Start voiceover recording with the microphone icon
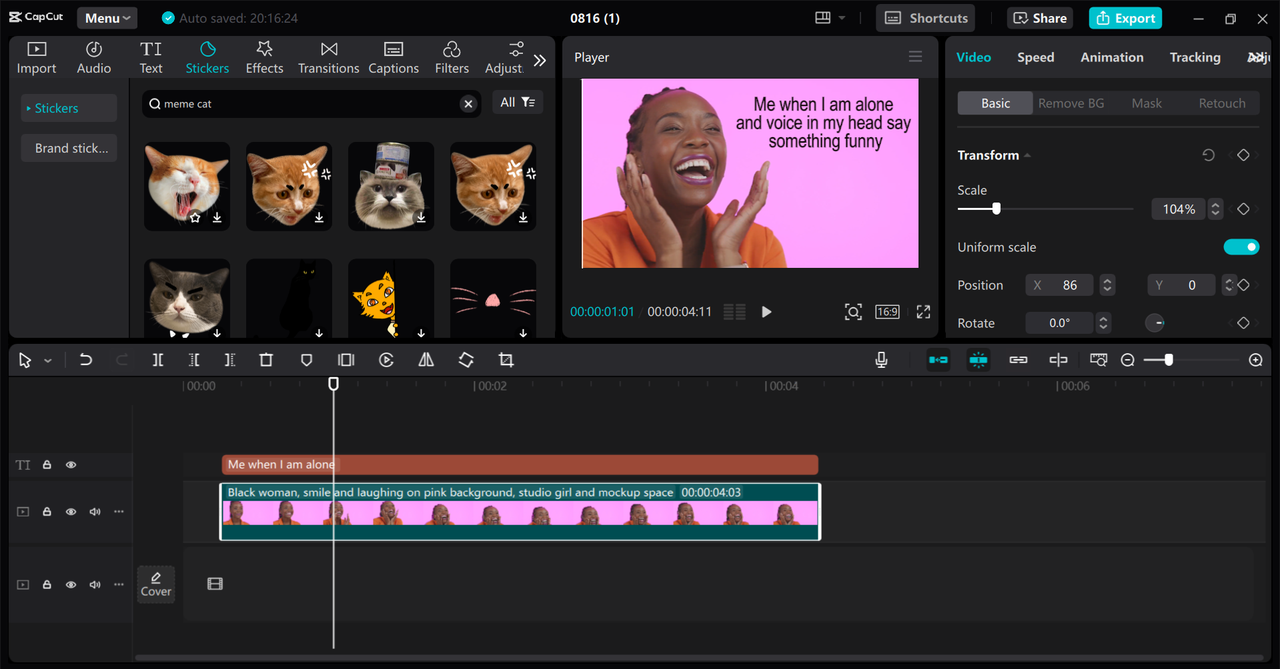Viewport: 1280px width, 669px height. (881, 360)
